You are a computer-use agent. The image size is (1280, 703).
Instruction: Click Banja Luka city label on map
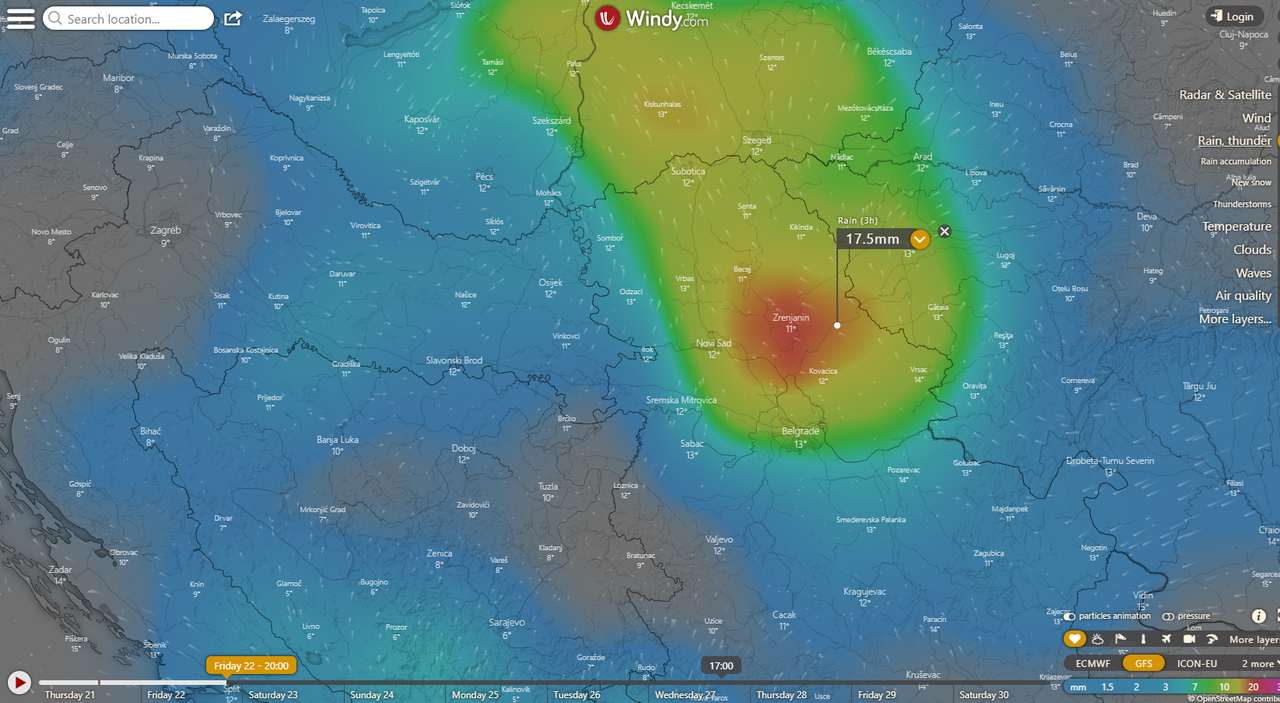point(337,439)
